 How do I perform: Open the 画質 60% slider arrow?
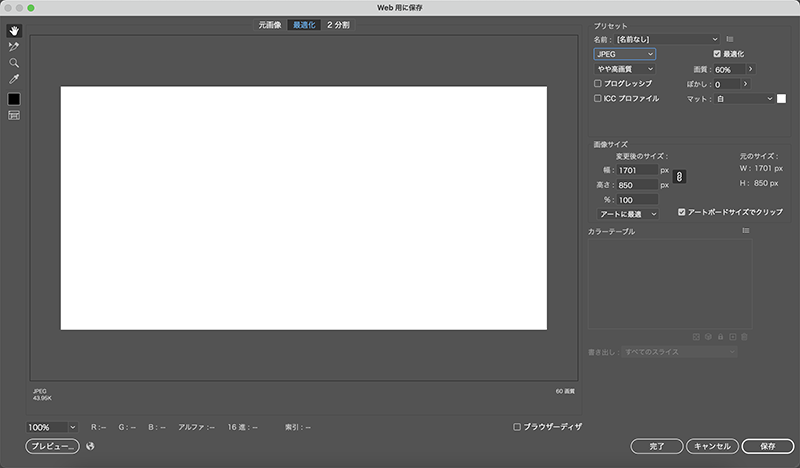[751, 69]
